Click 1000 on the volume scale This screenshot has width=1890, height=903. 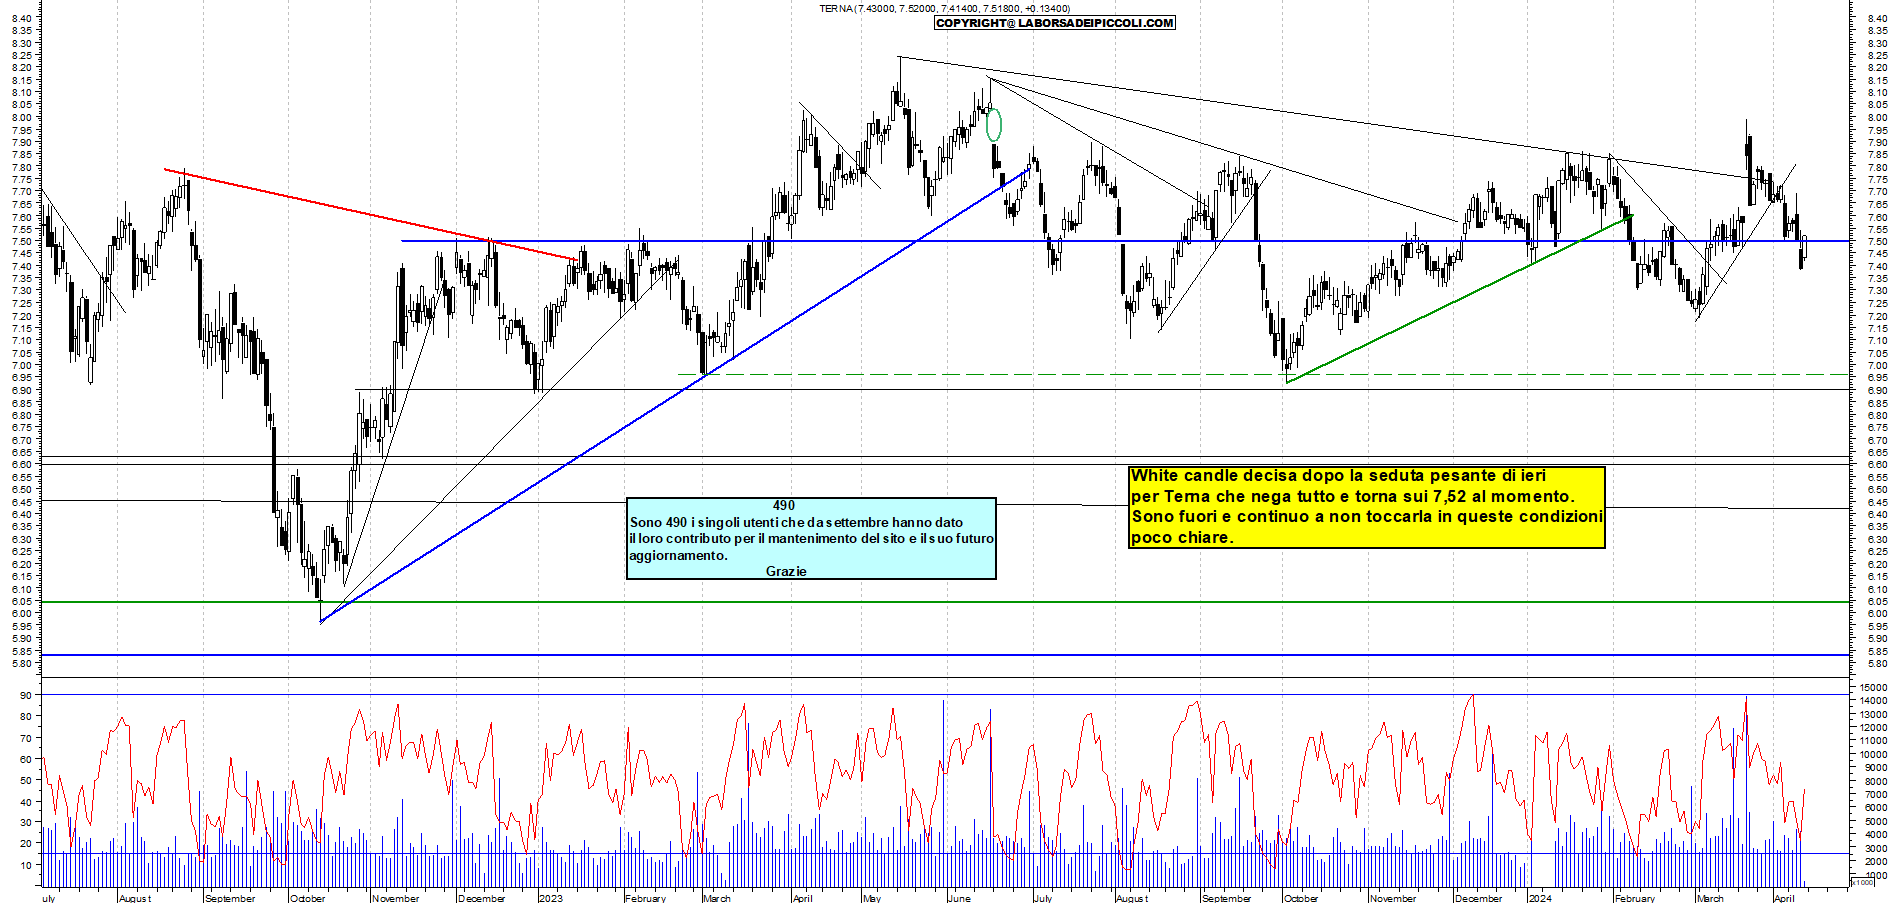(1876, 875)
